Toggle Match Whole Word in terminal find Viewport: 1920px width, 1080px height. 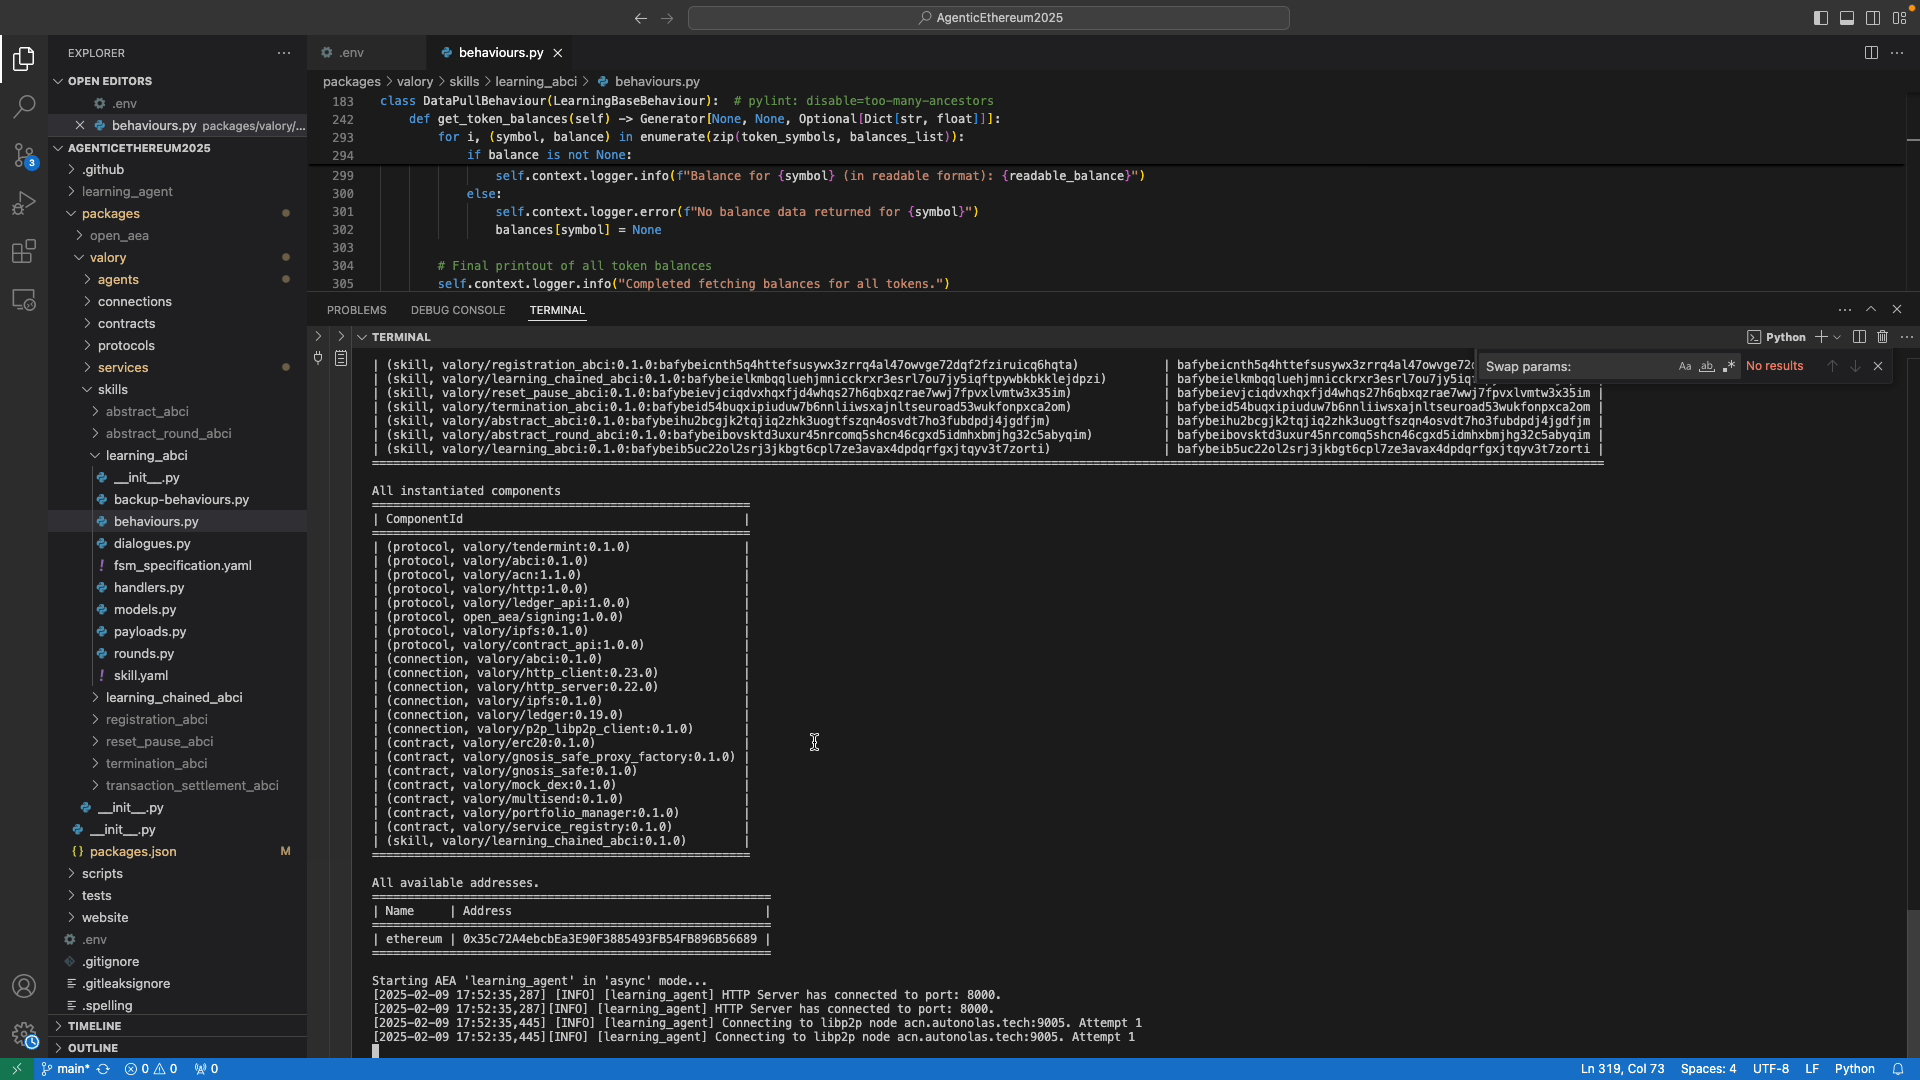1707,366
